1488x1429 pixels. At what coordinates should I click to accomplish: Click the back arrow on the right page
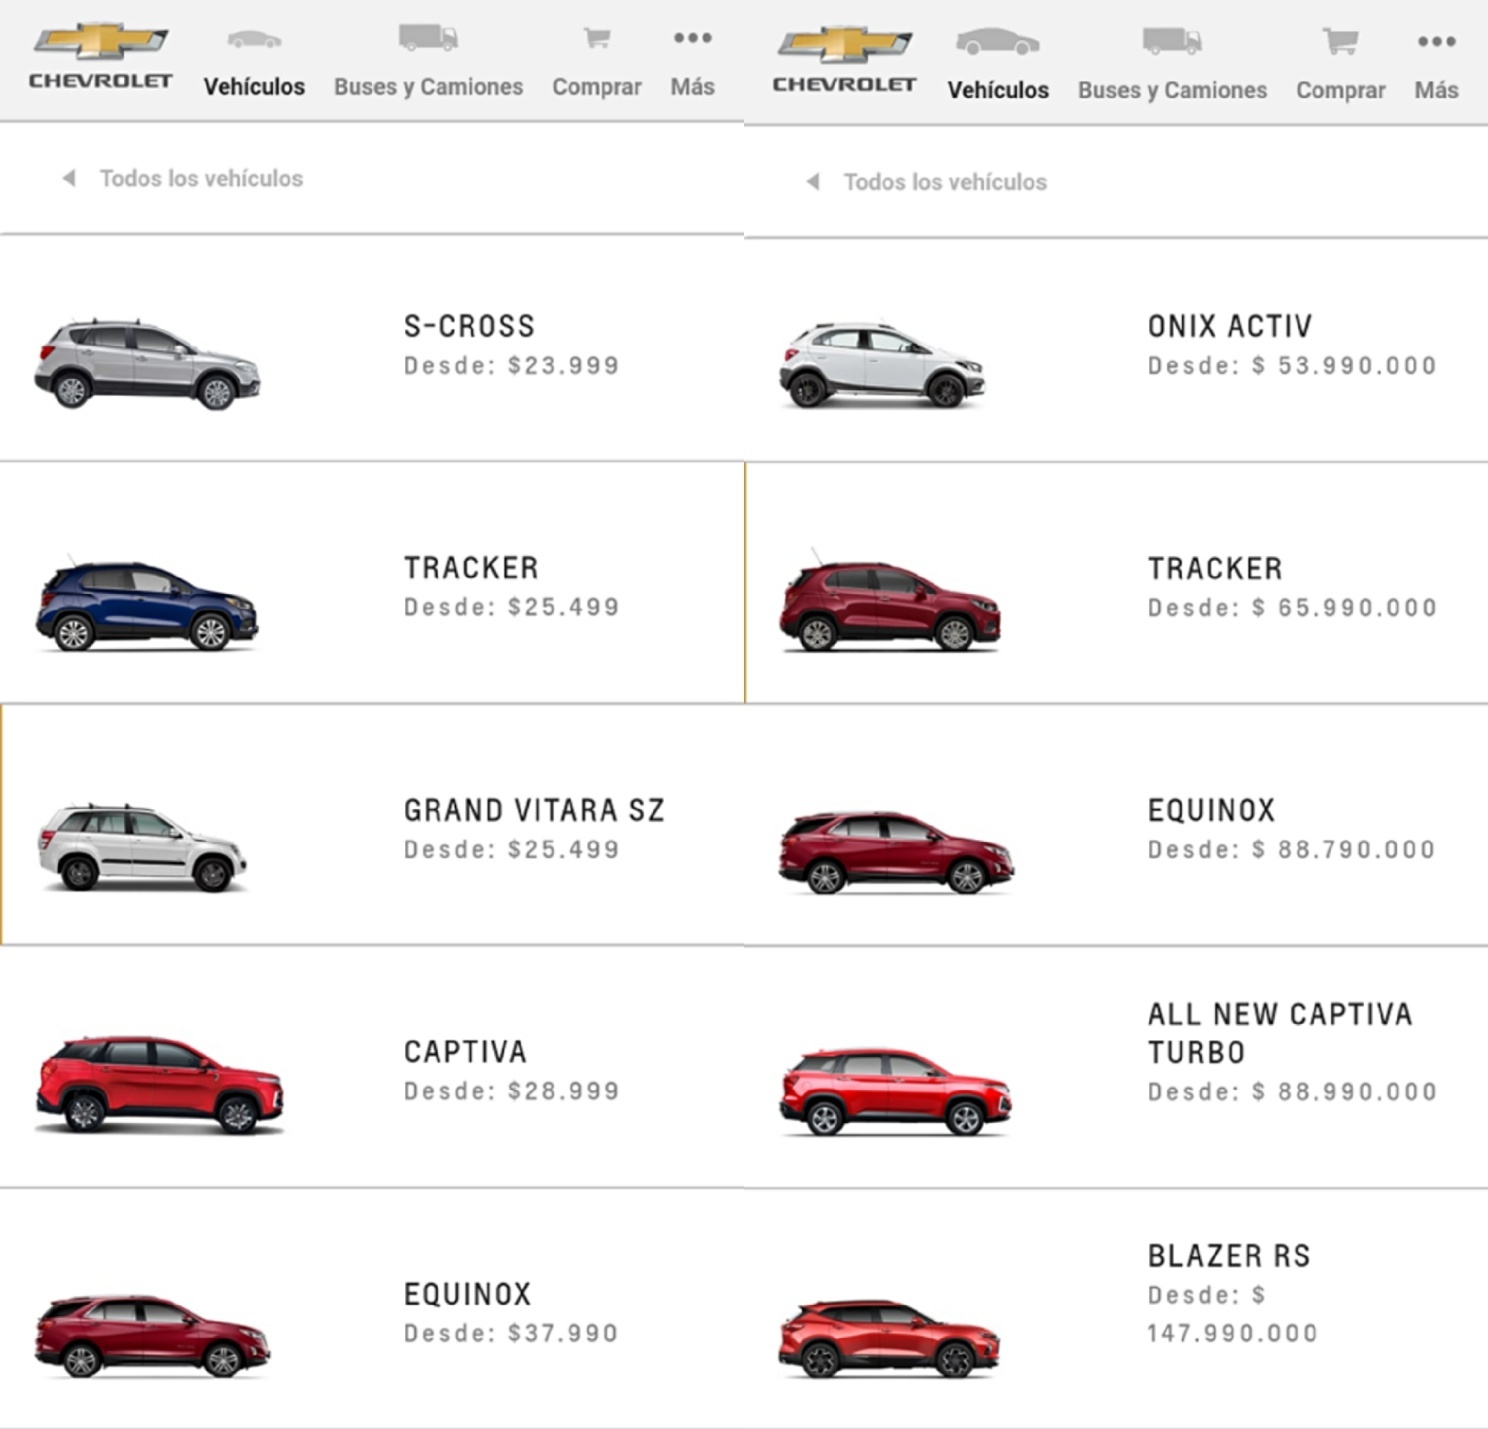pyautogui.click(x=813, y=182)
